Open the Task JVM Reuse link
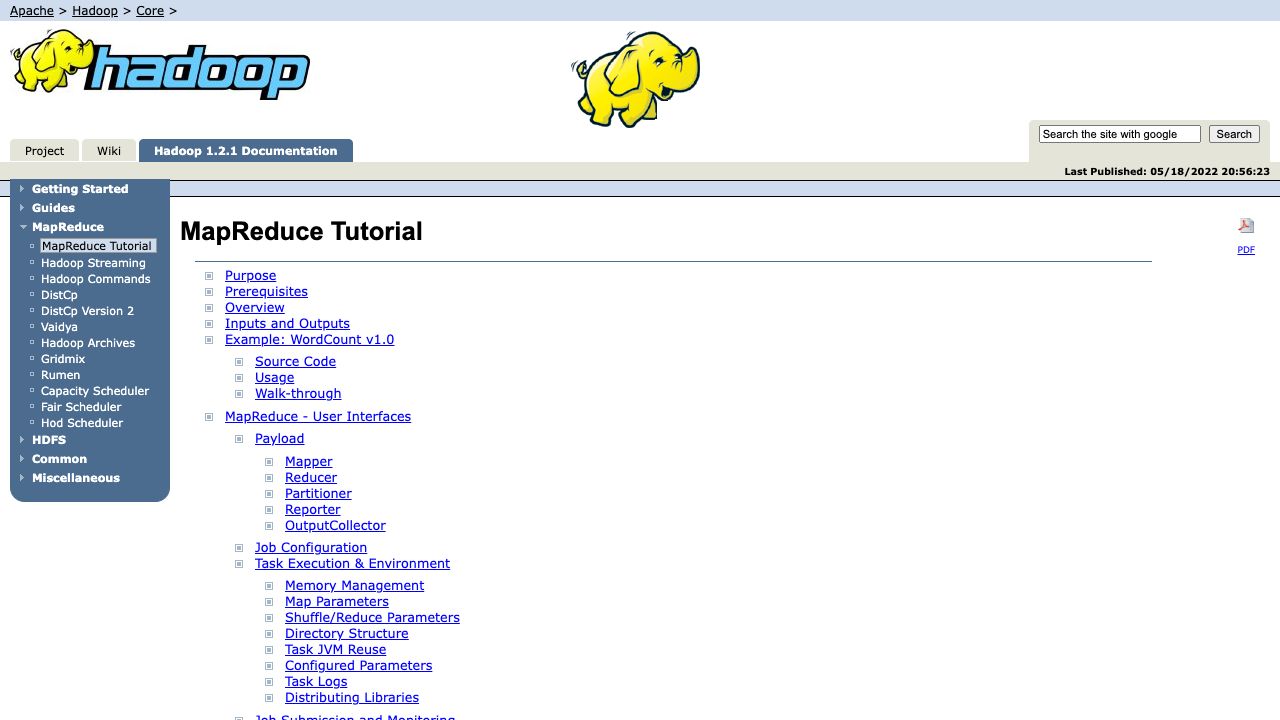 coord(335,649)
